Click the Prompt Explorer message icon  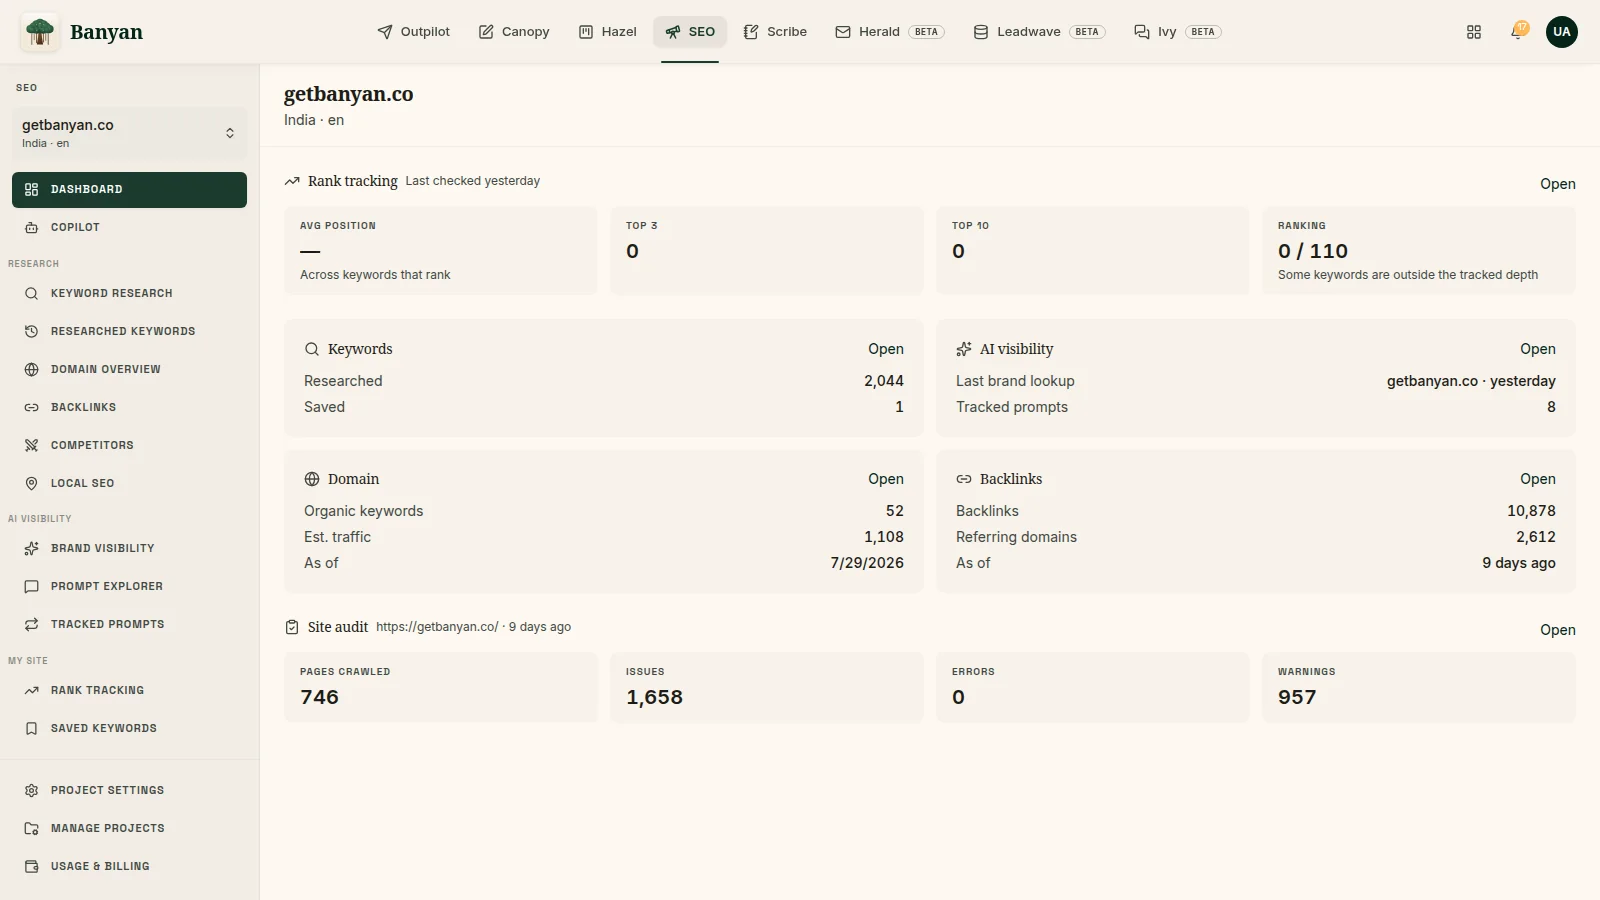(x=31, y=586)
